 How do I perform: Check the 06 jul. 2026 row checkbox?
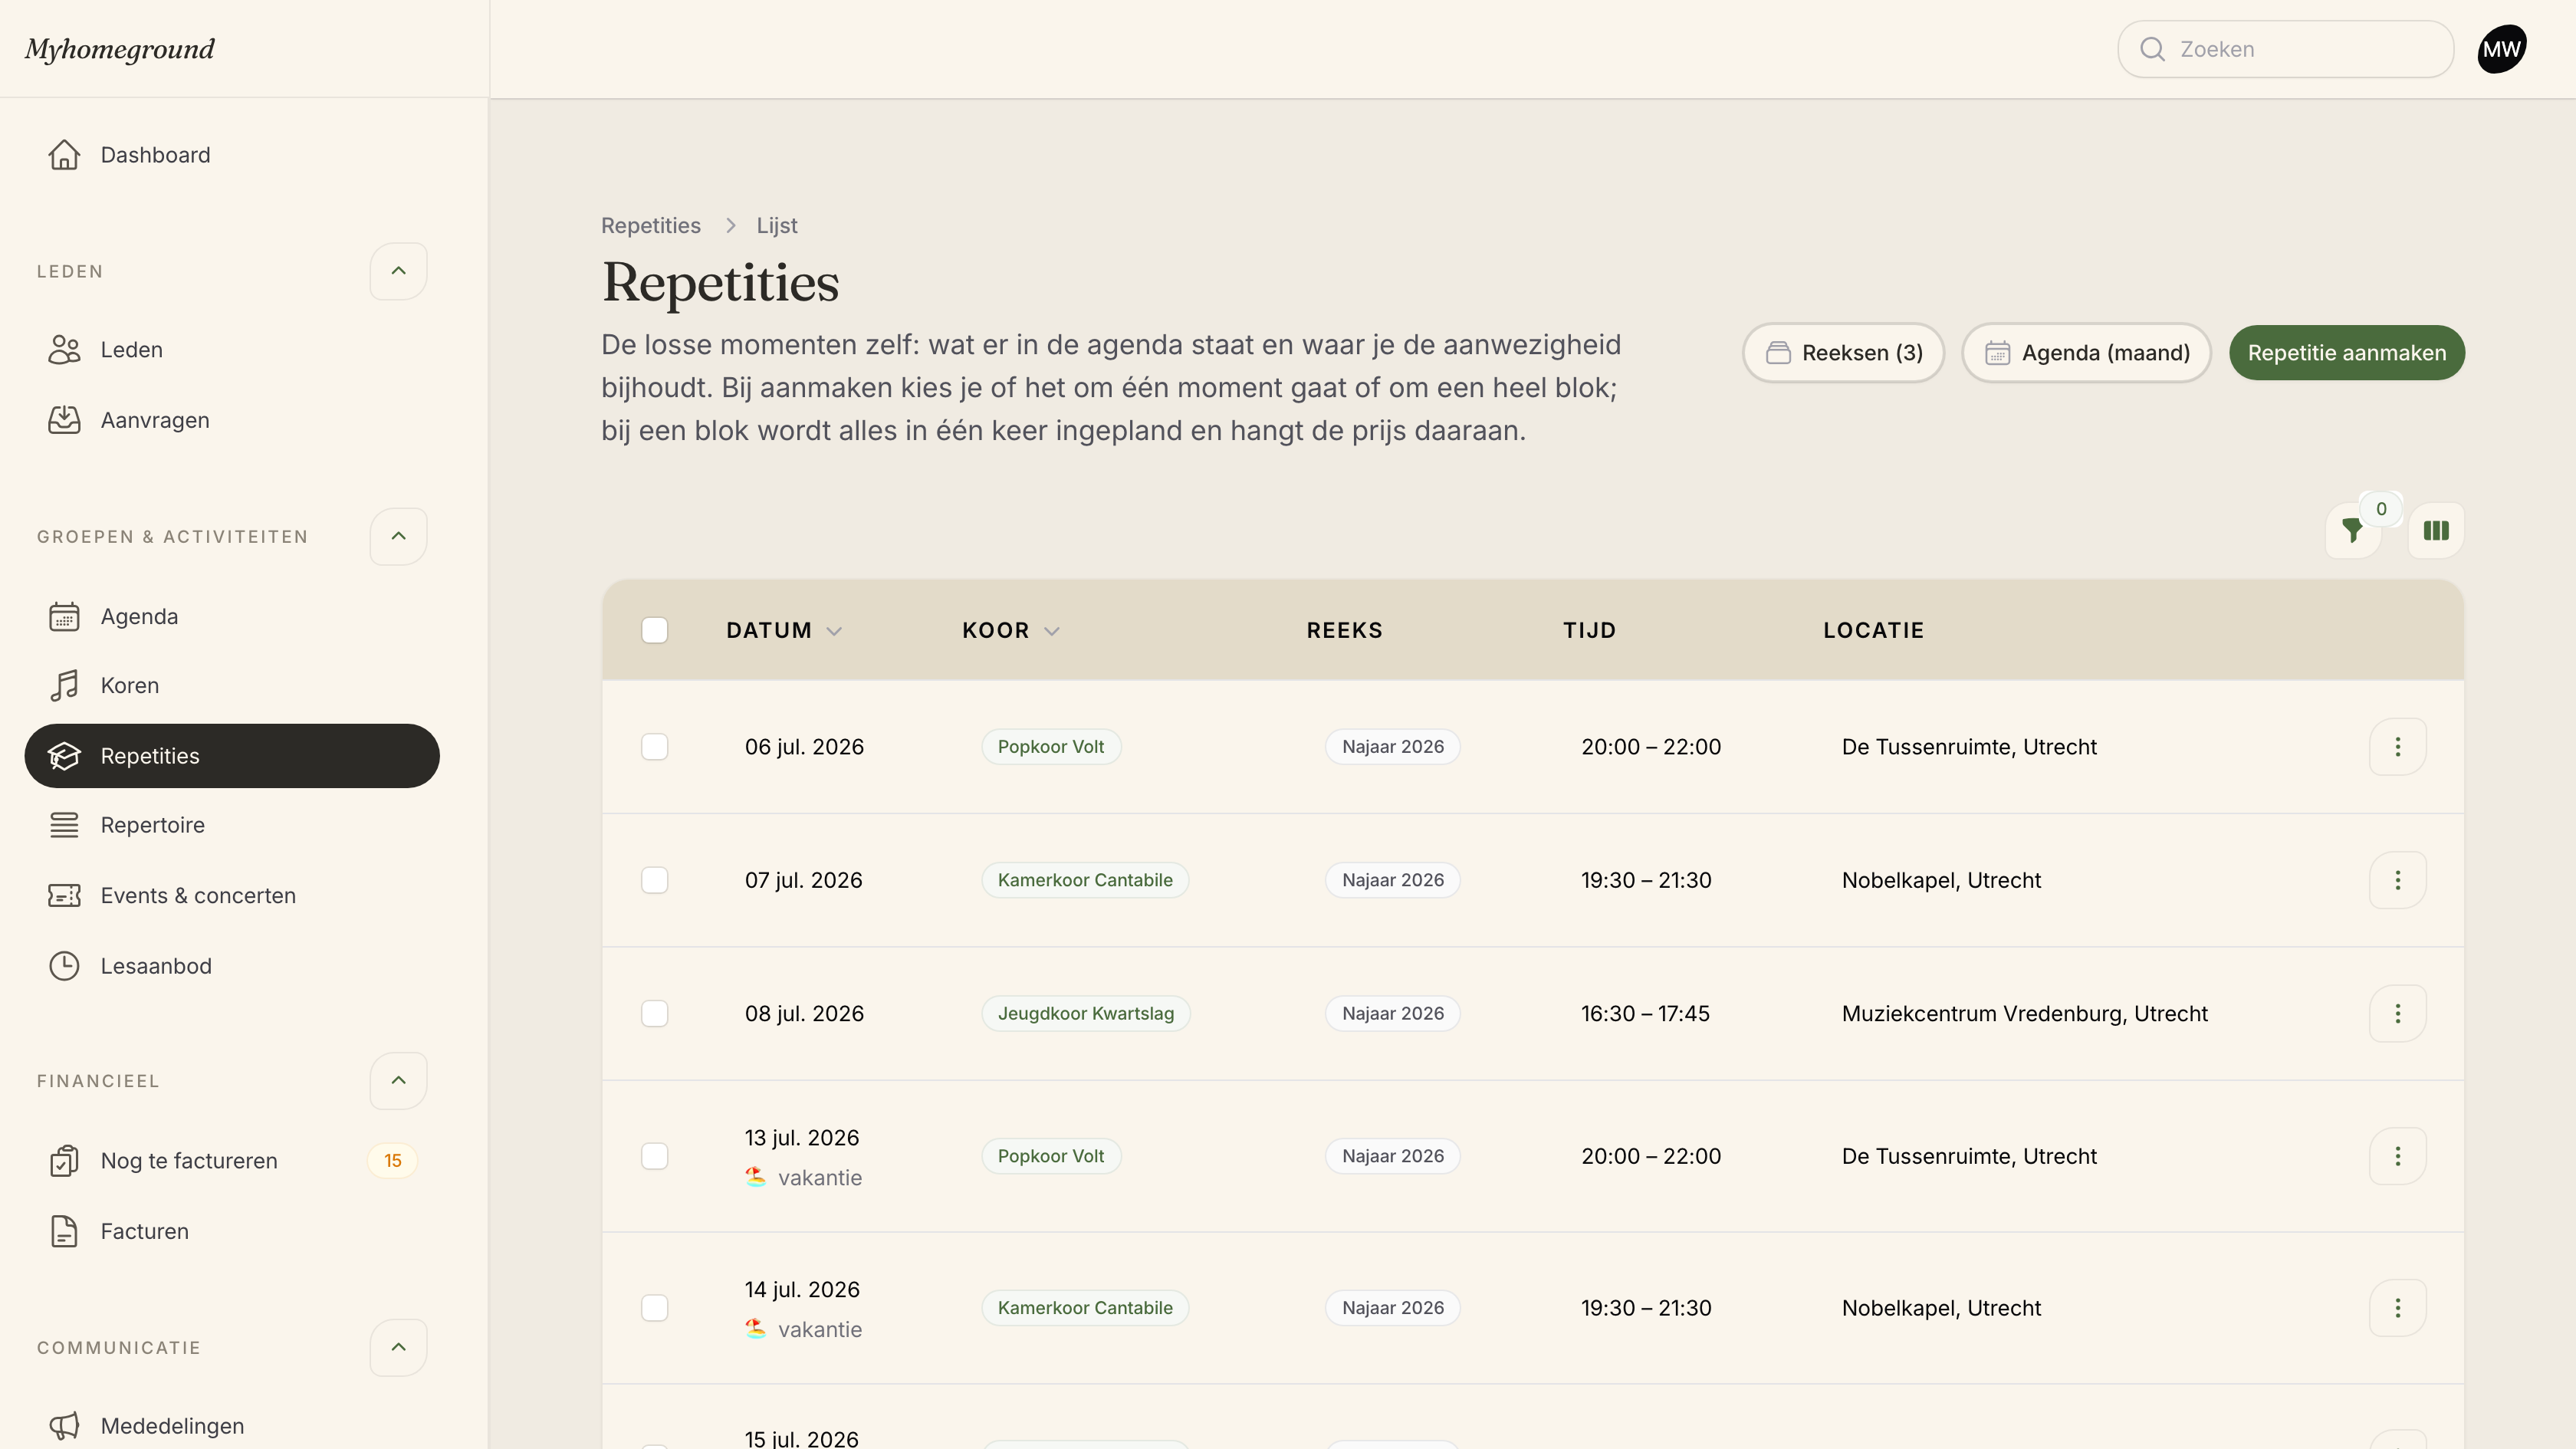coord(654,747)
